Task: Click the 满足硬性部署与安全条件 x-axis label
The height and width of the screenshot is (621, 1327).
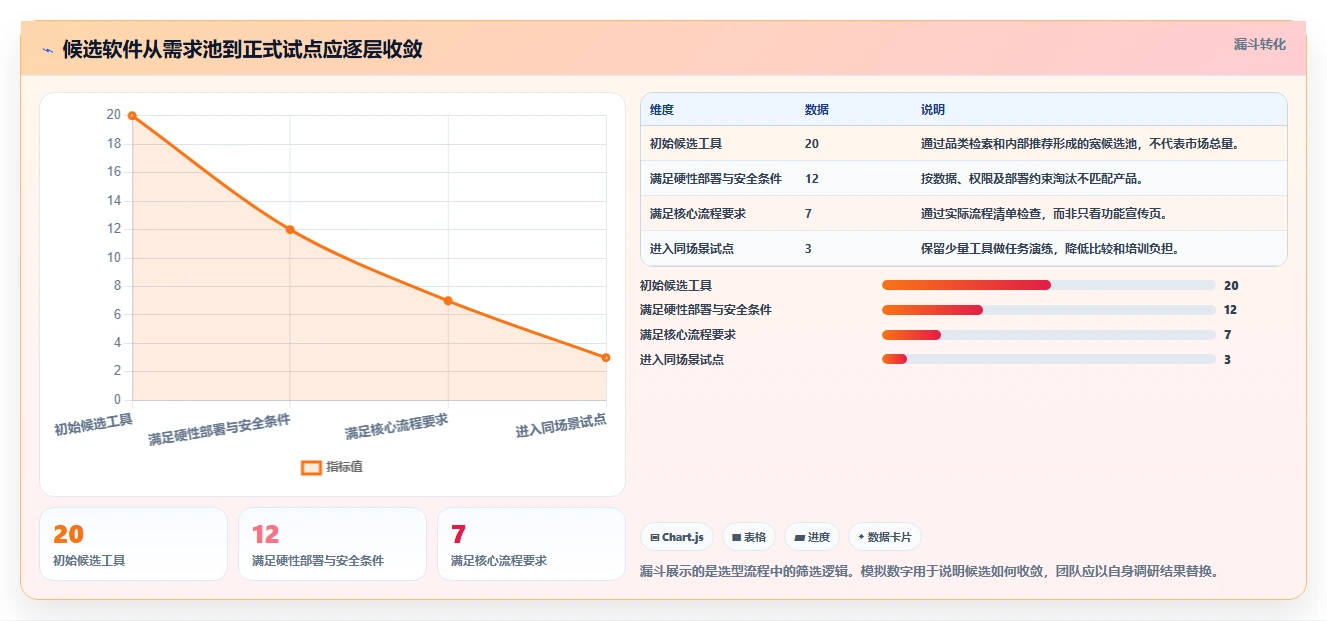Action: coord(220,429)
